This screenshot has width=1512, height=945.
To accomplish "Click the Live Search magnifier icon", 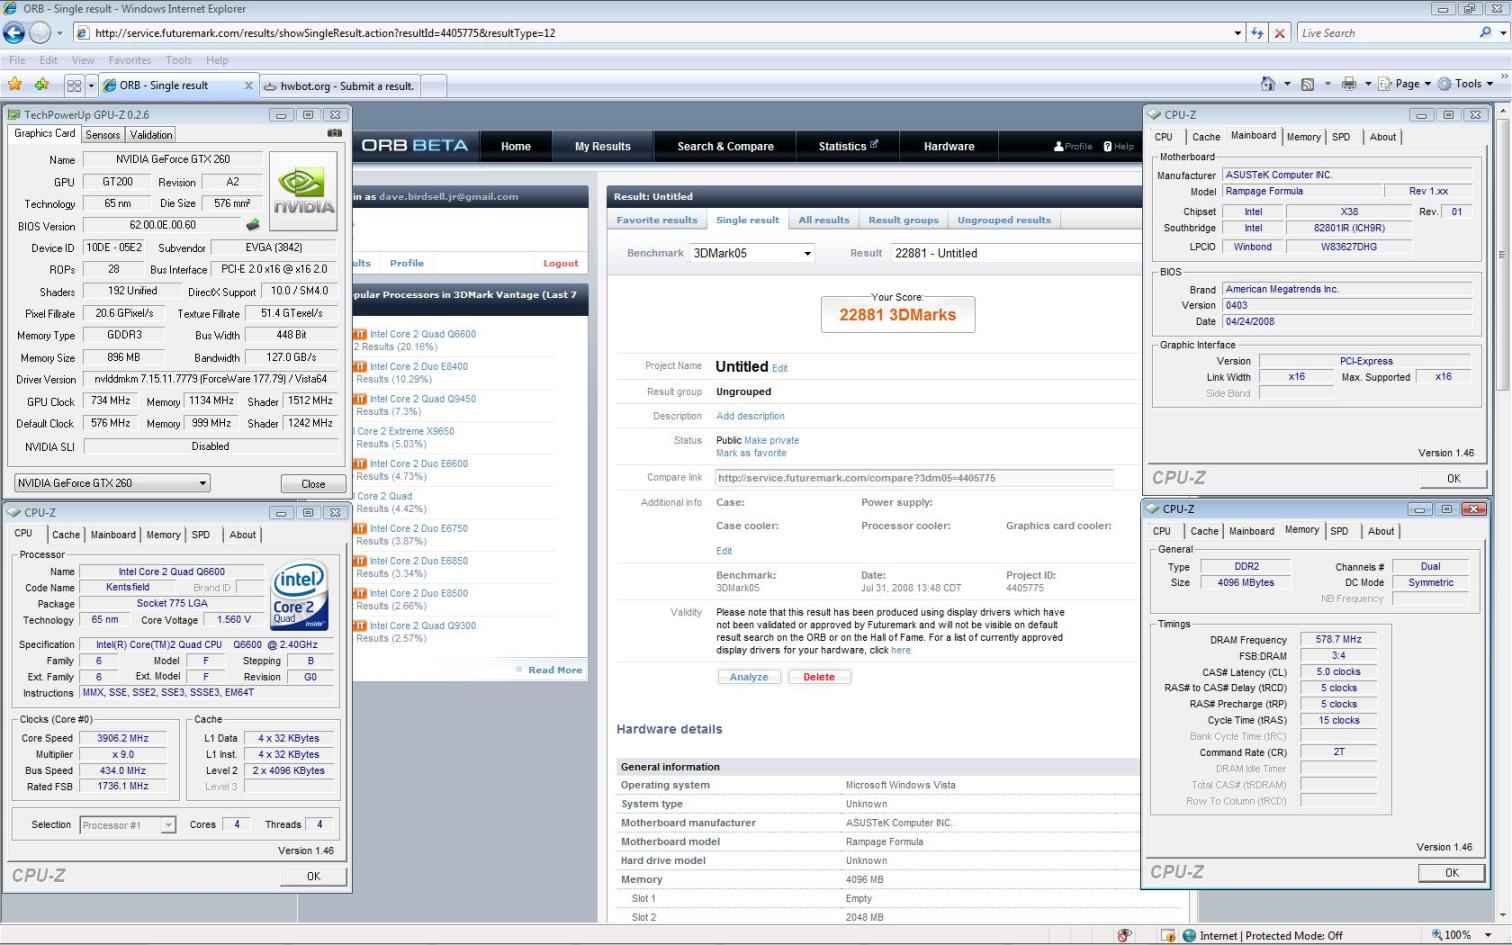I will tap(1484, 32).
